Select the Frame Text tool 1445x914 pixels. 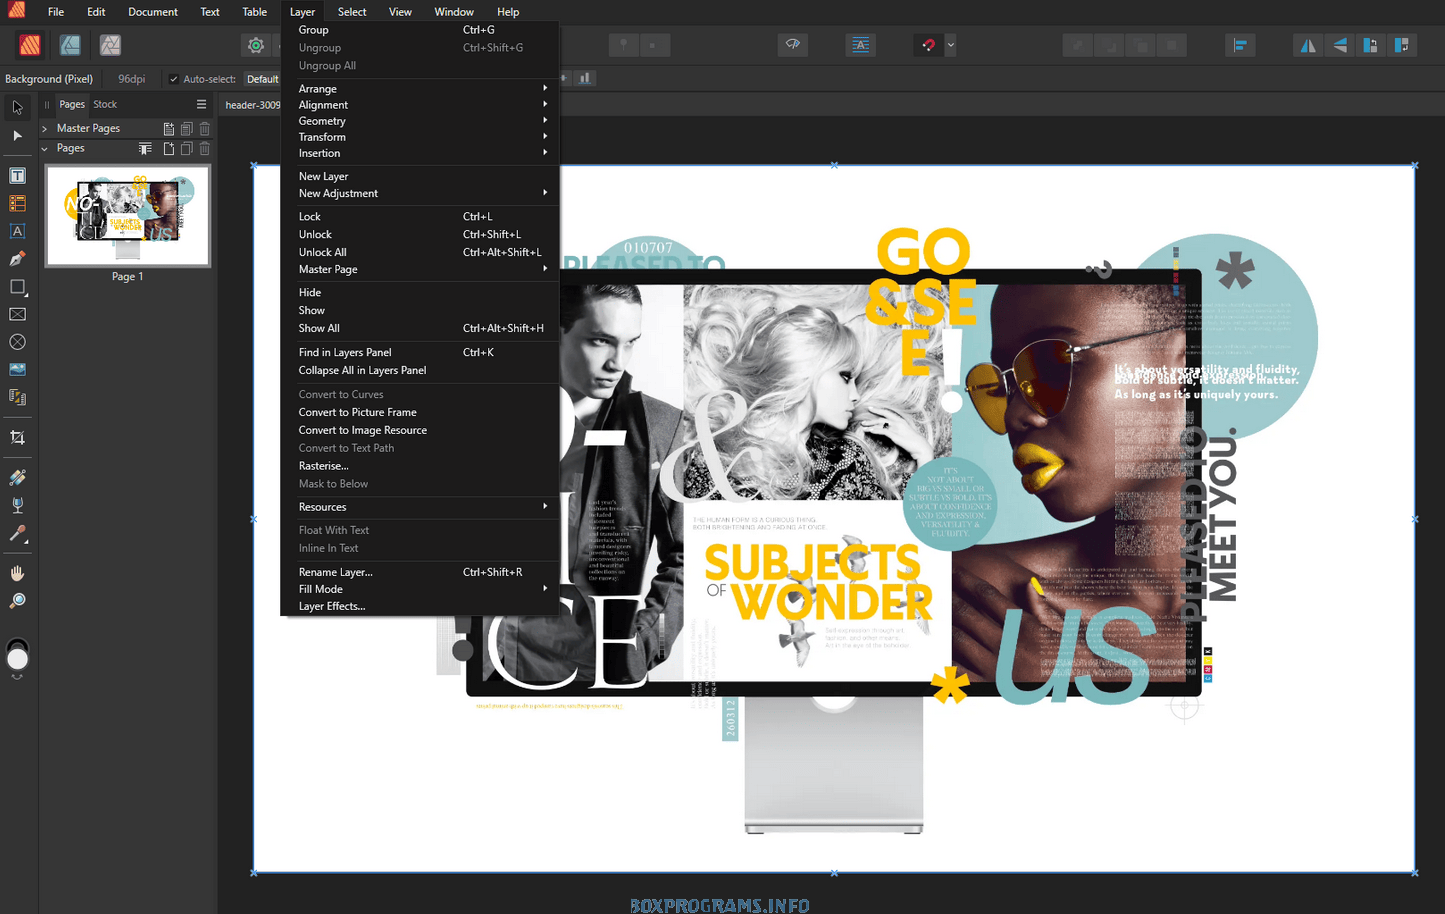(x=17, y=176)
